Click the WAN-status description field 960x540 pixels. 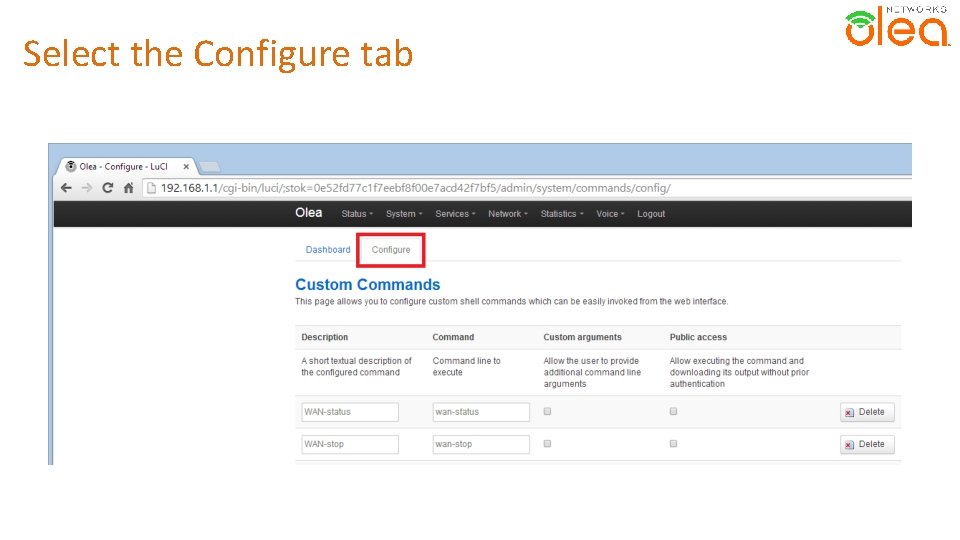coord(350,412)
